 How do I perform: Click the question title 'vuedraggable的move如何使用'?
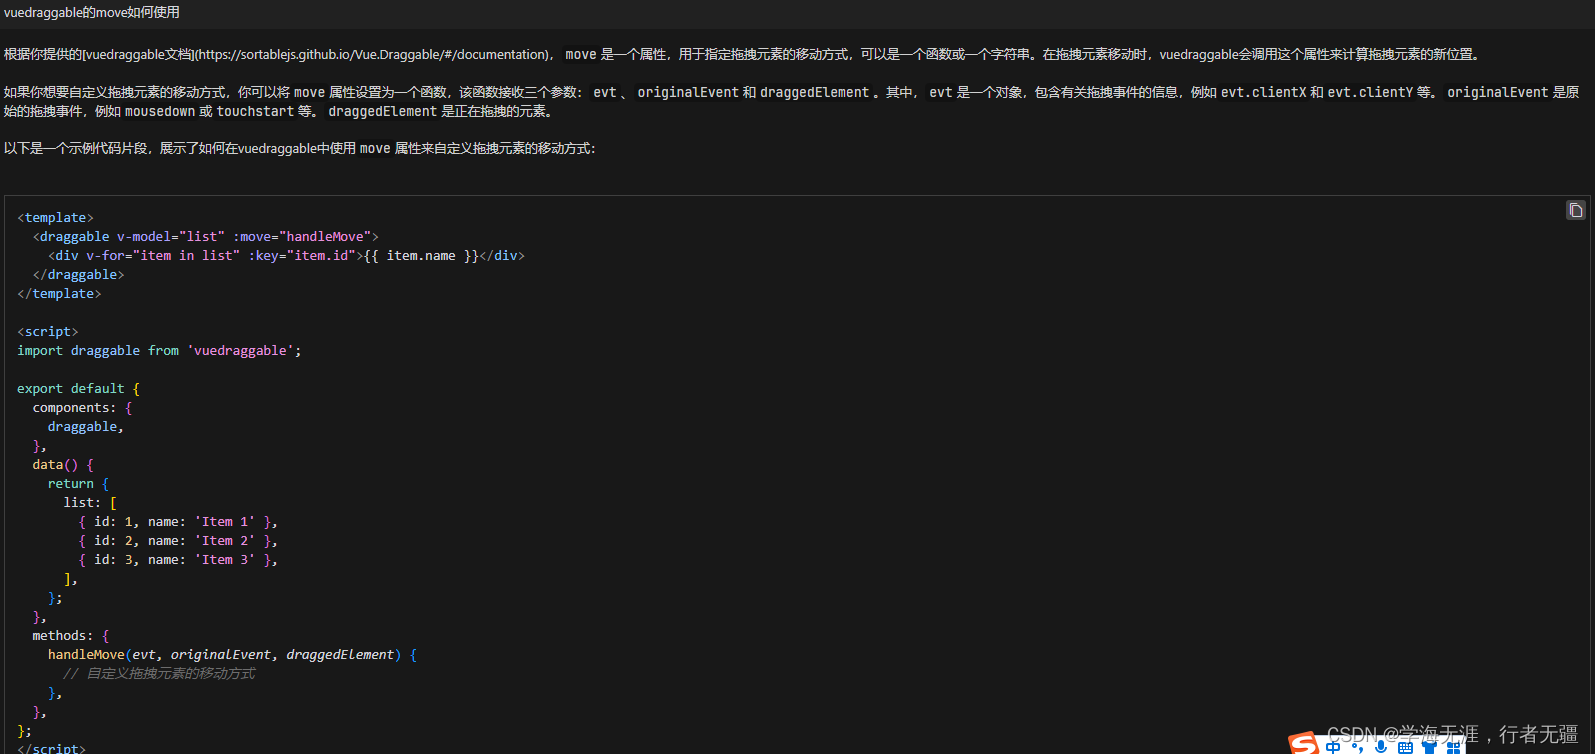point(92,12)
